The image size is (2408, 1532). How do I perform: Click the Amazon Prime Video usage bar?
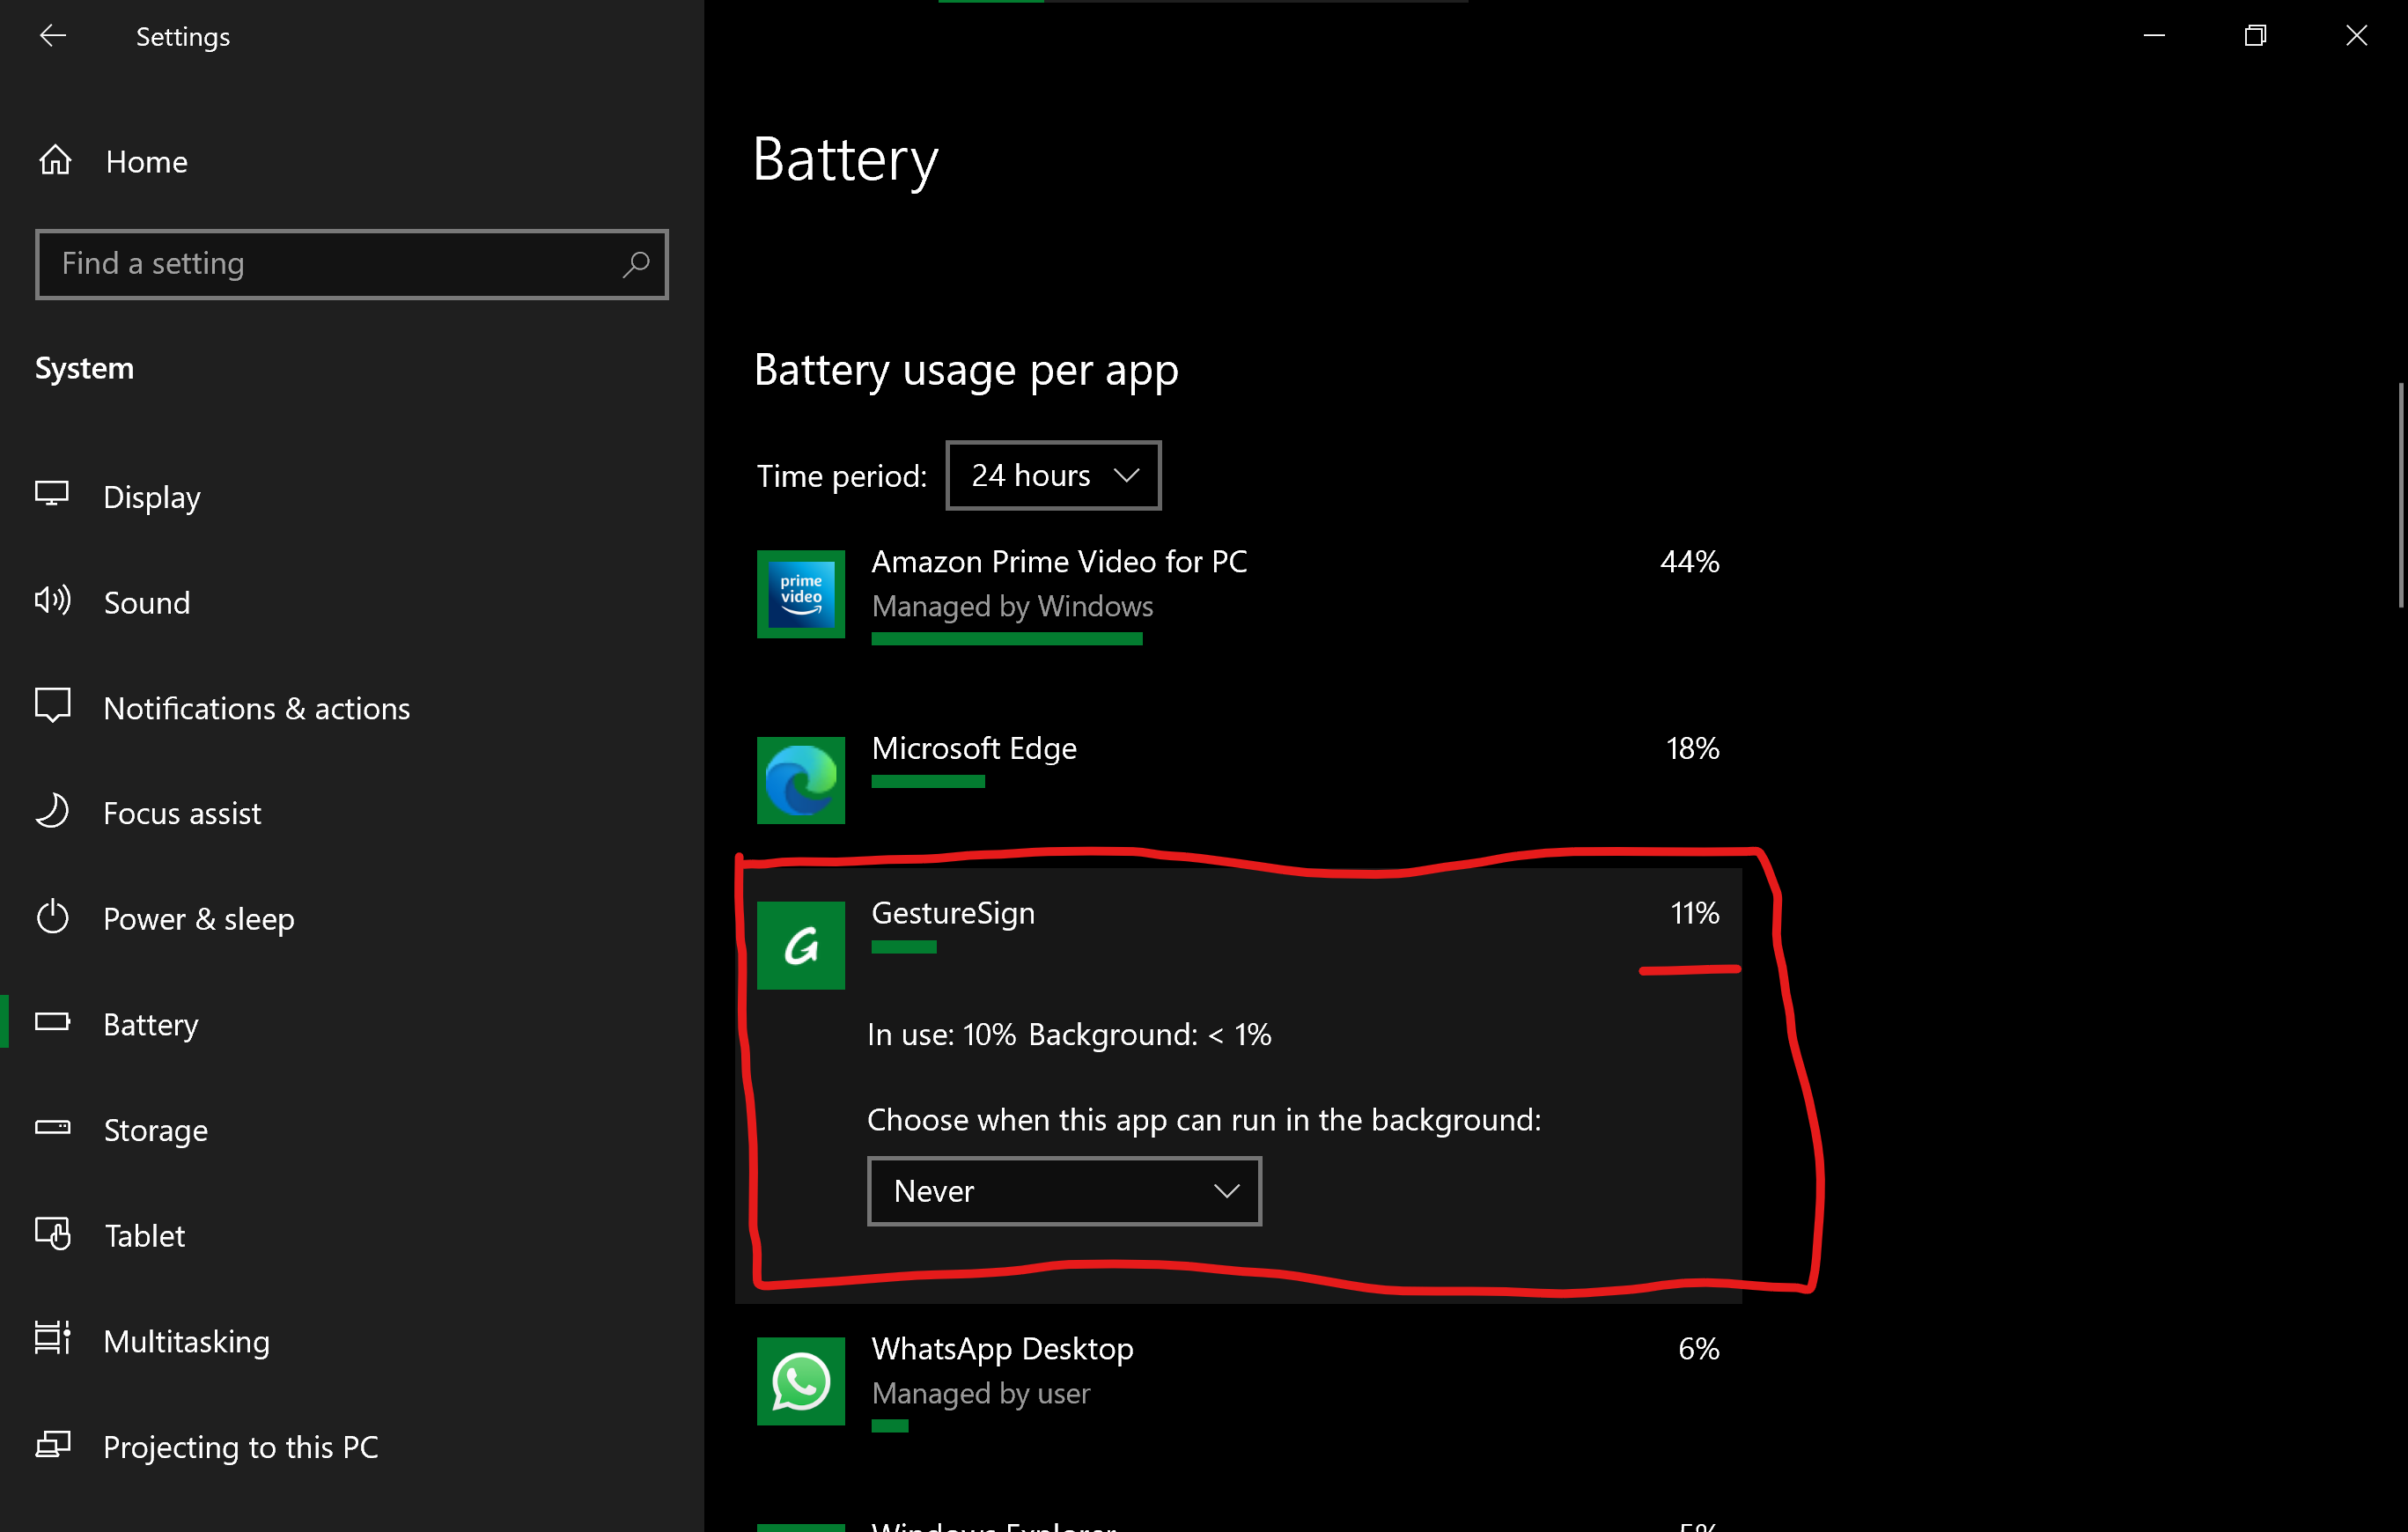1007,639
